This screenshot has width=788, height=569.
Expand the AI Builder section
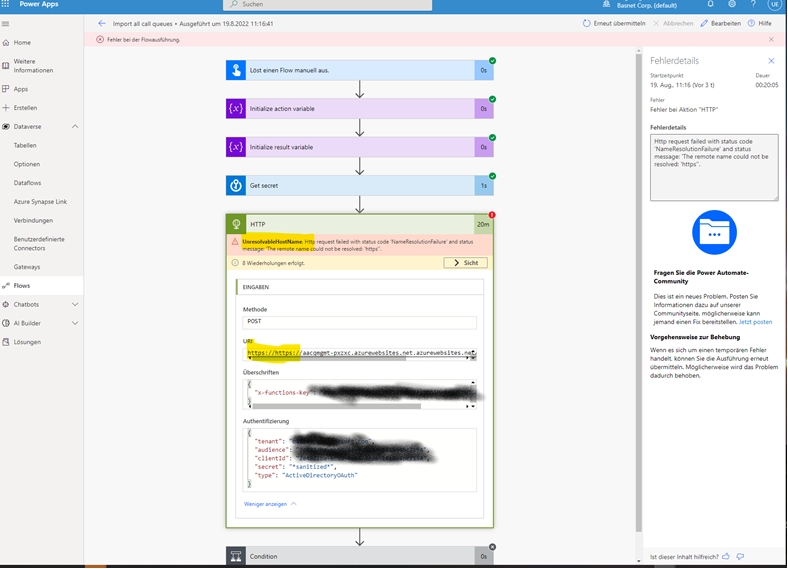pos(75,323)
